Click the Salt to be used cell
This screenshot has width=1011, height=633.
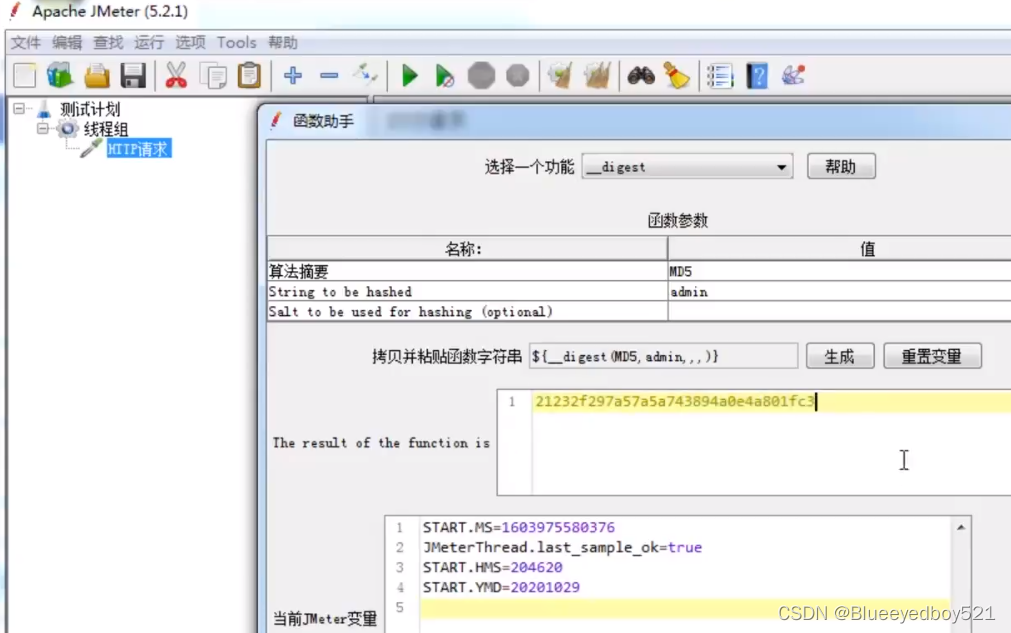(x=467, y=312)
